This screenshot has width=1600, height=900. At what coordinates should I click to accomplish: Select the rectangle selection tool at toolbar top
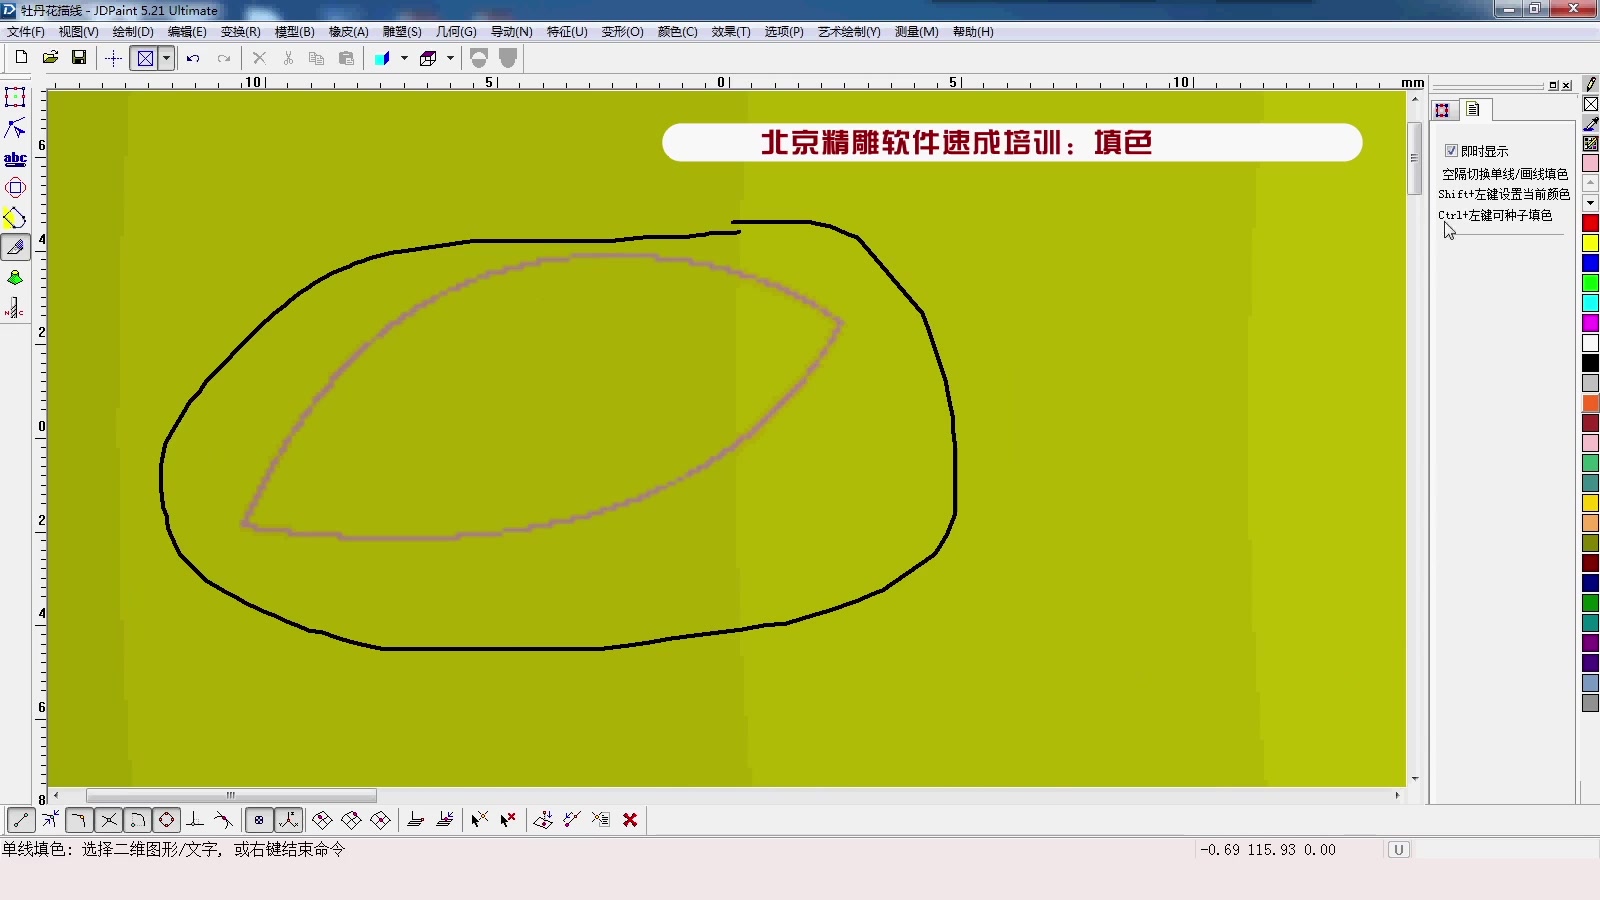click(14, 97)
